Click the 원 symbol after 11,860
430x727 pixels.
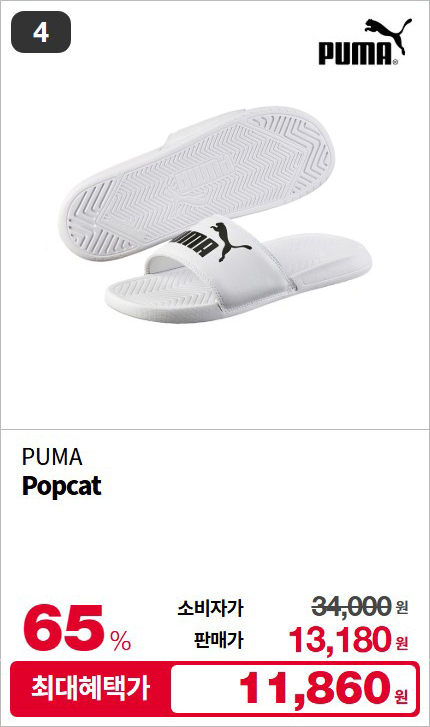click(x=401, y=695)
